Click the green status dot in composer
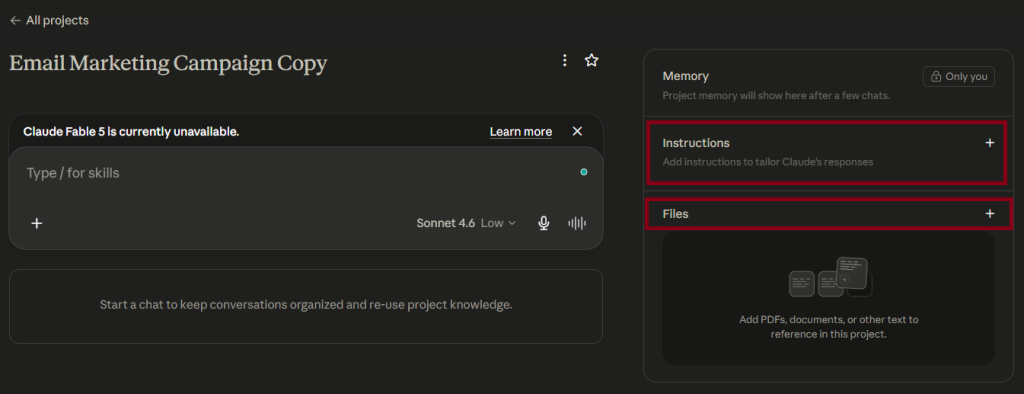The image size is (1024, 394). click(x=584, y=172)
